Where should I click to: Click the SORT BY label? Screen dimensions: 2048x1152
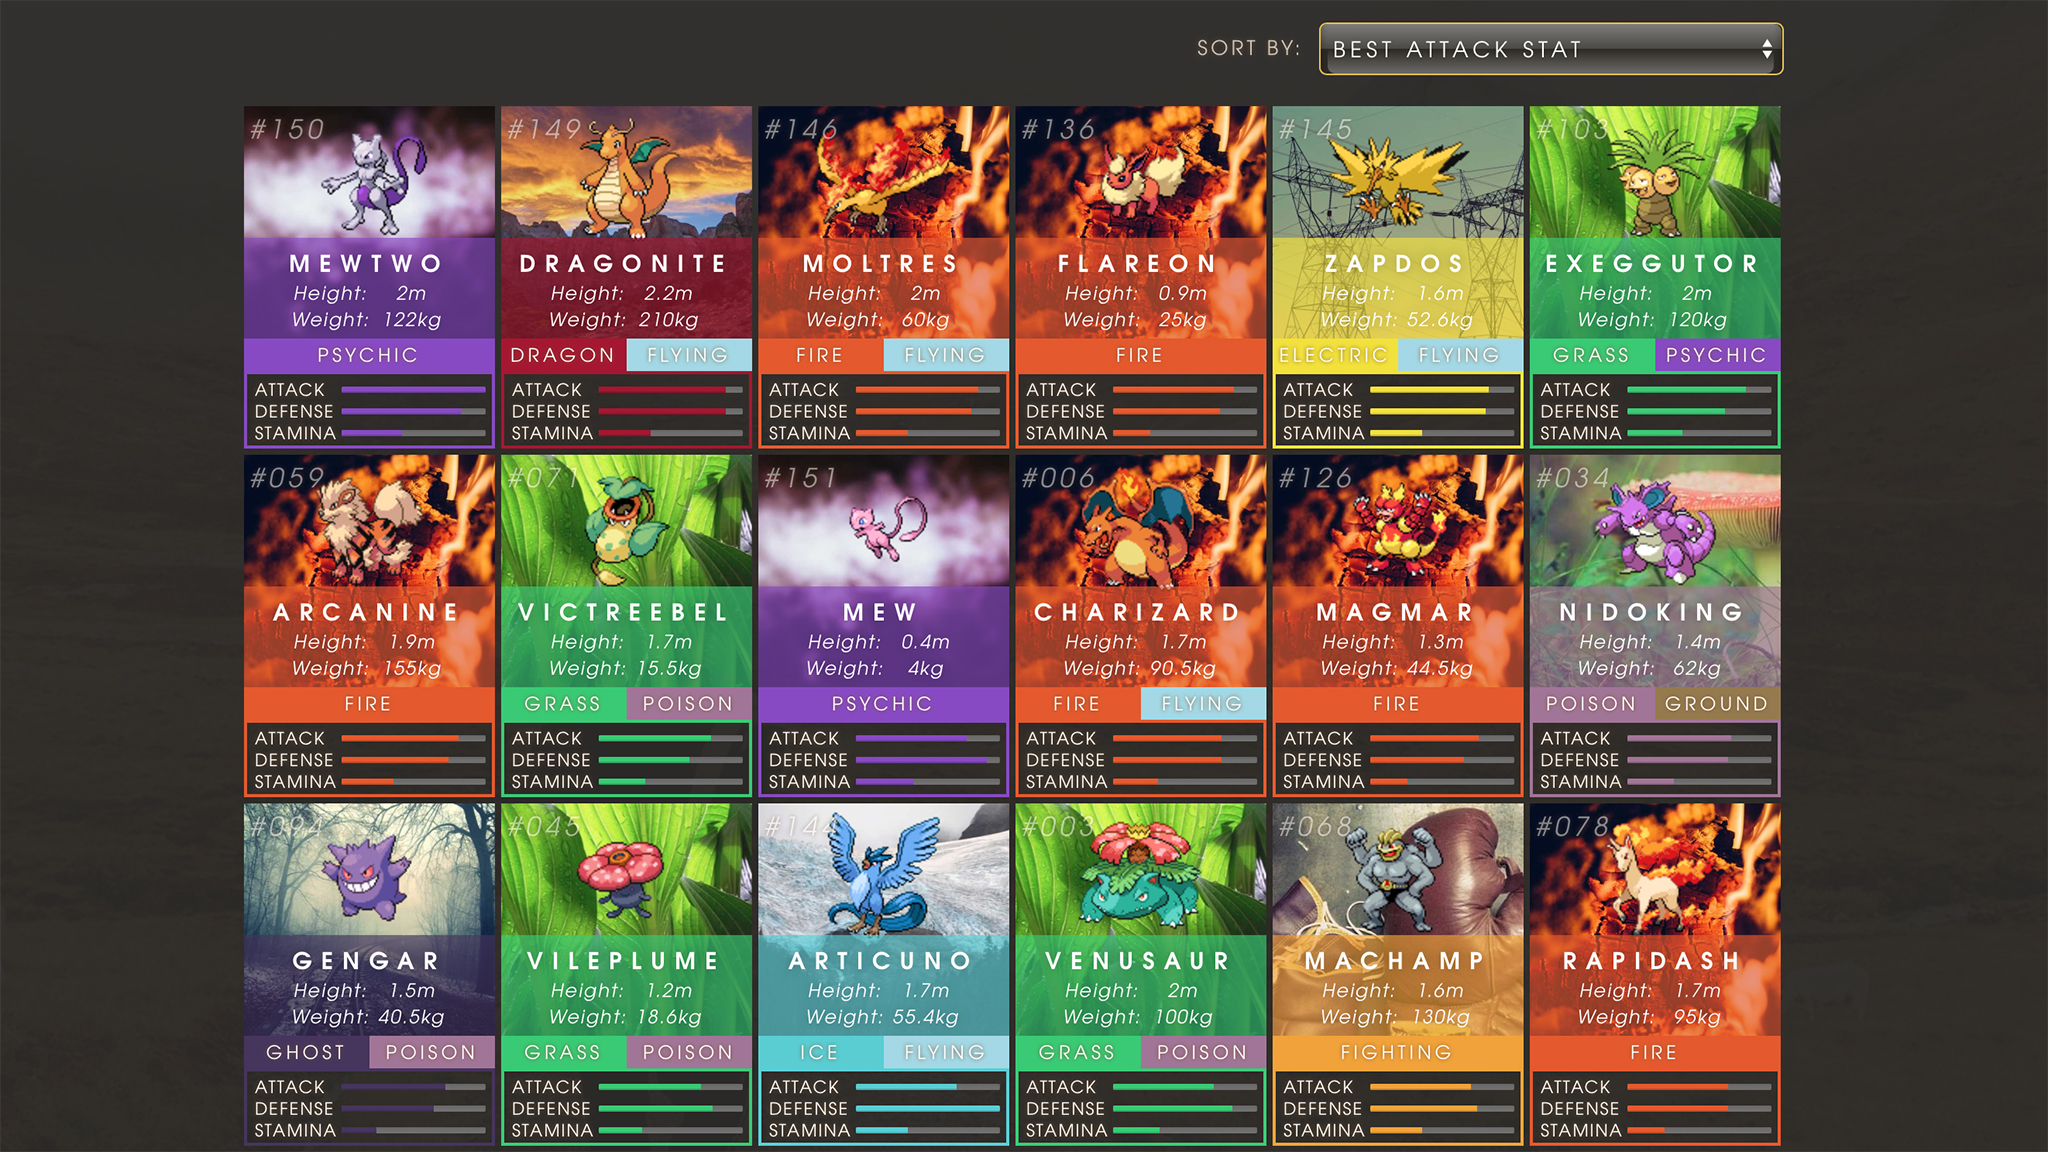1249,48
